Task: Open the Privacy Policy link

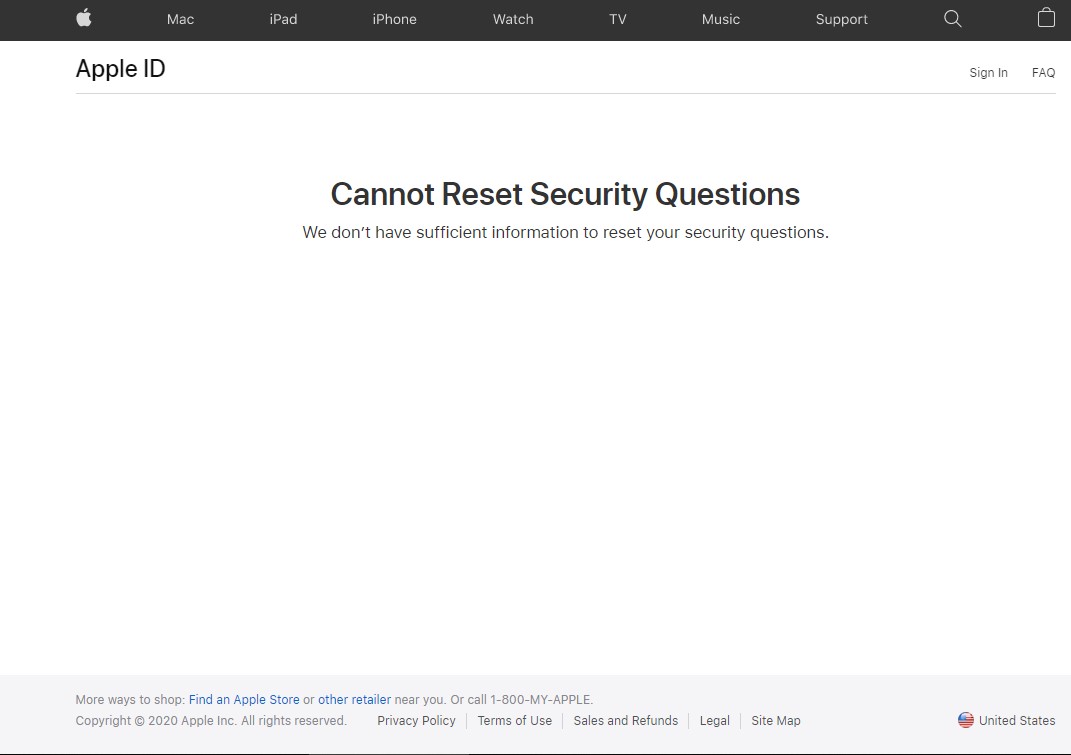Action: tap(416, 720)
